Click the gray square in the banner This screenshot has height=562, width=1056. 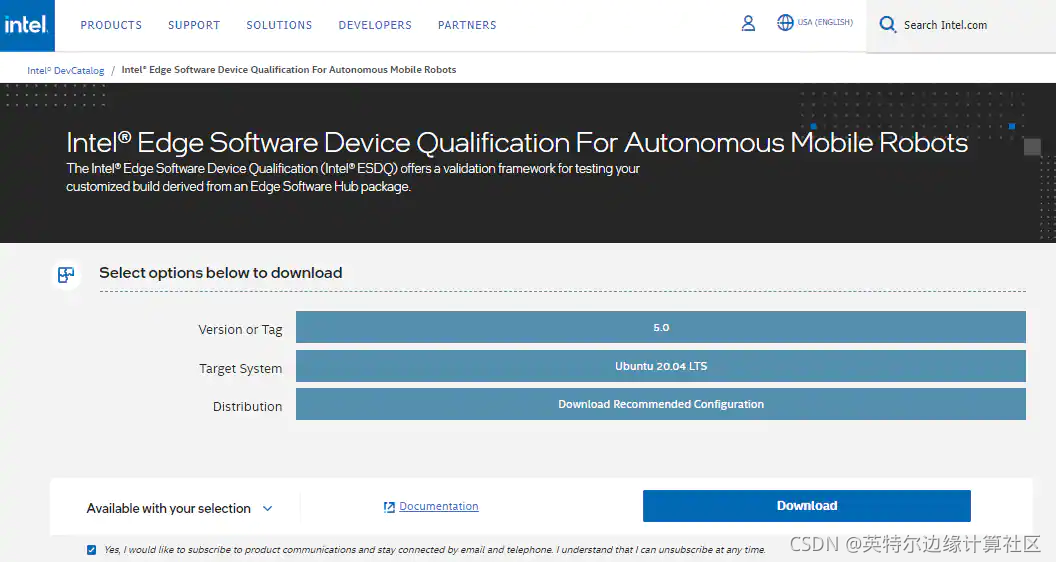tap(1032, 147)
